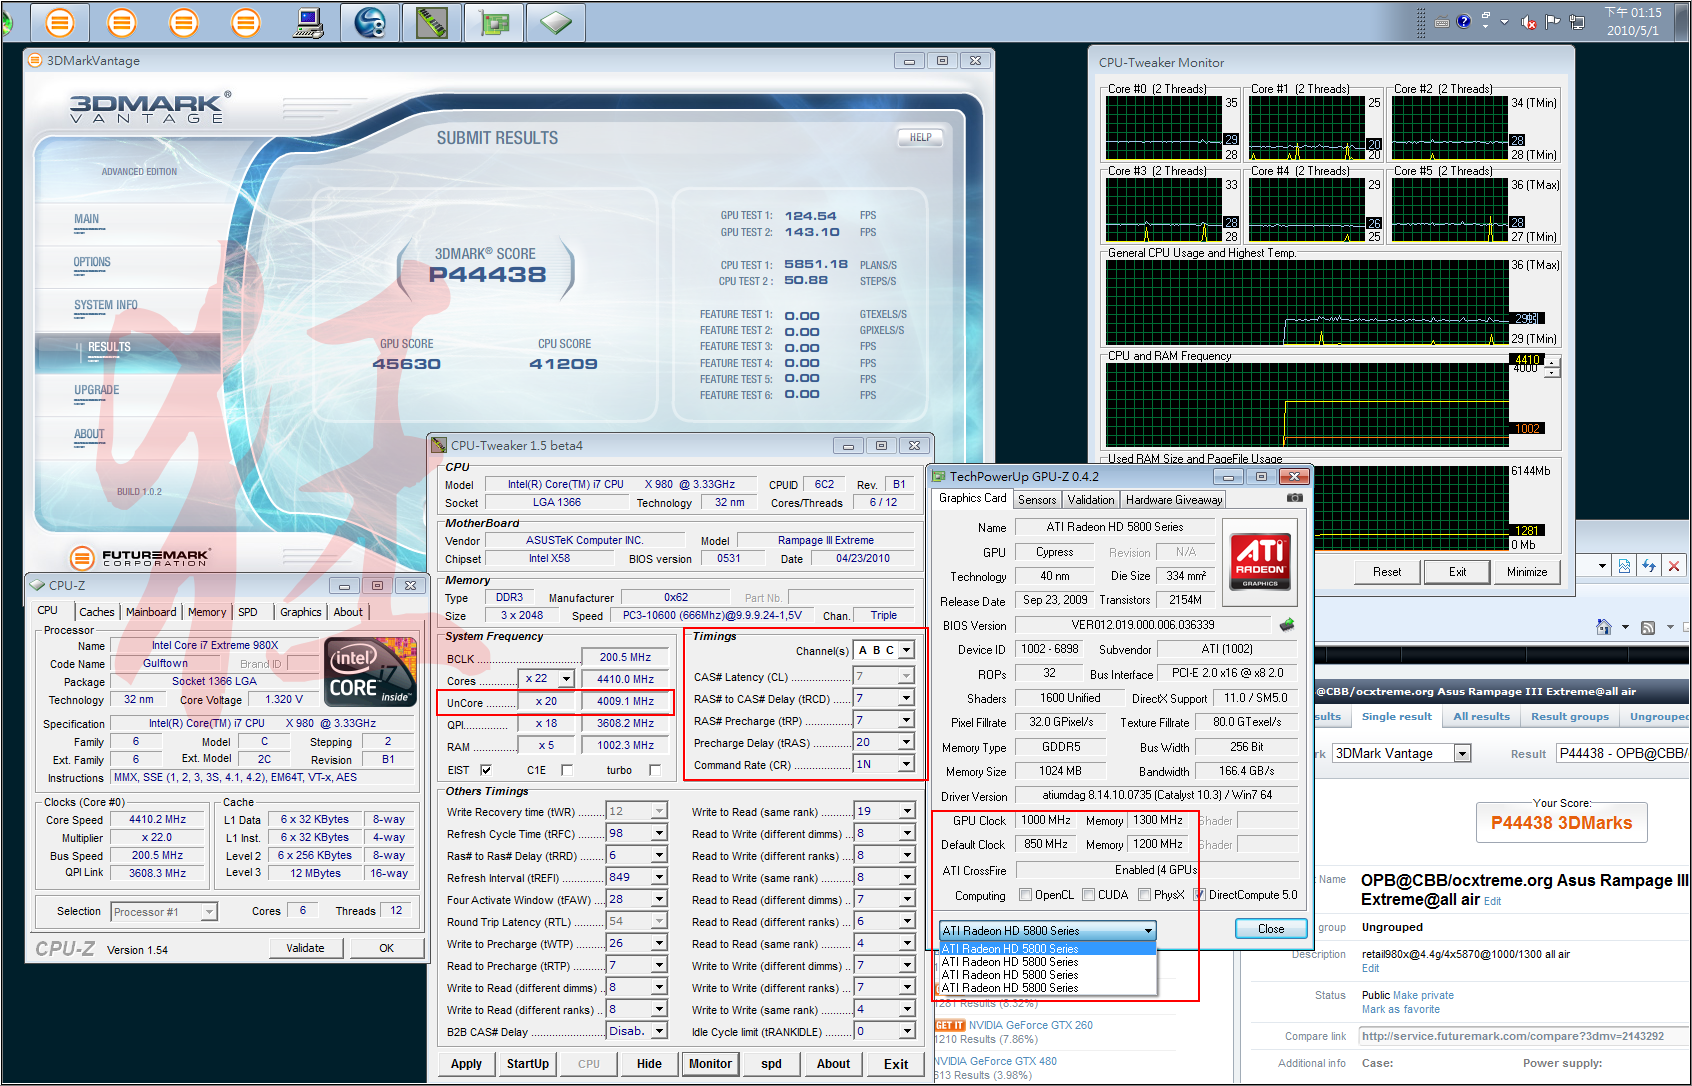Click the GPU-Z camera screenshot icon
1692x1086 pixels.
coord(1294,498)
